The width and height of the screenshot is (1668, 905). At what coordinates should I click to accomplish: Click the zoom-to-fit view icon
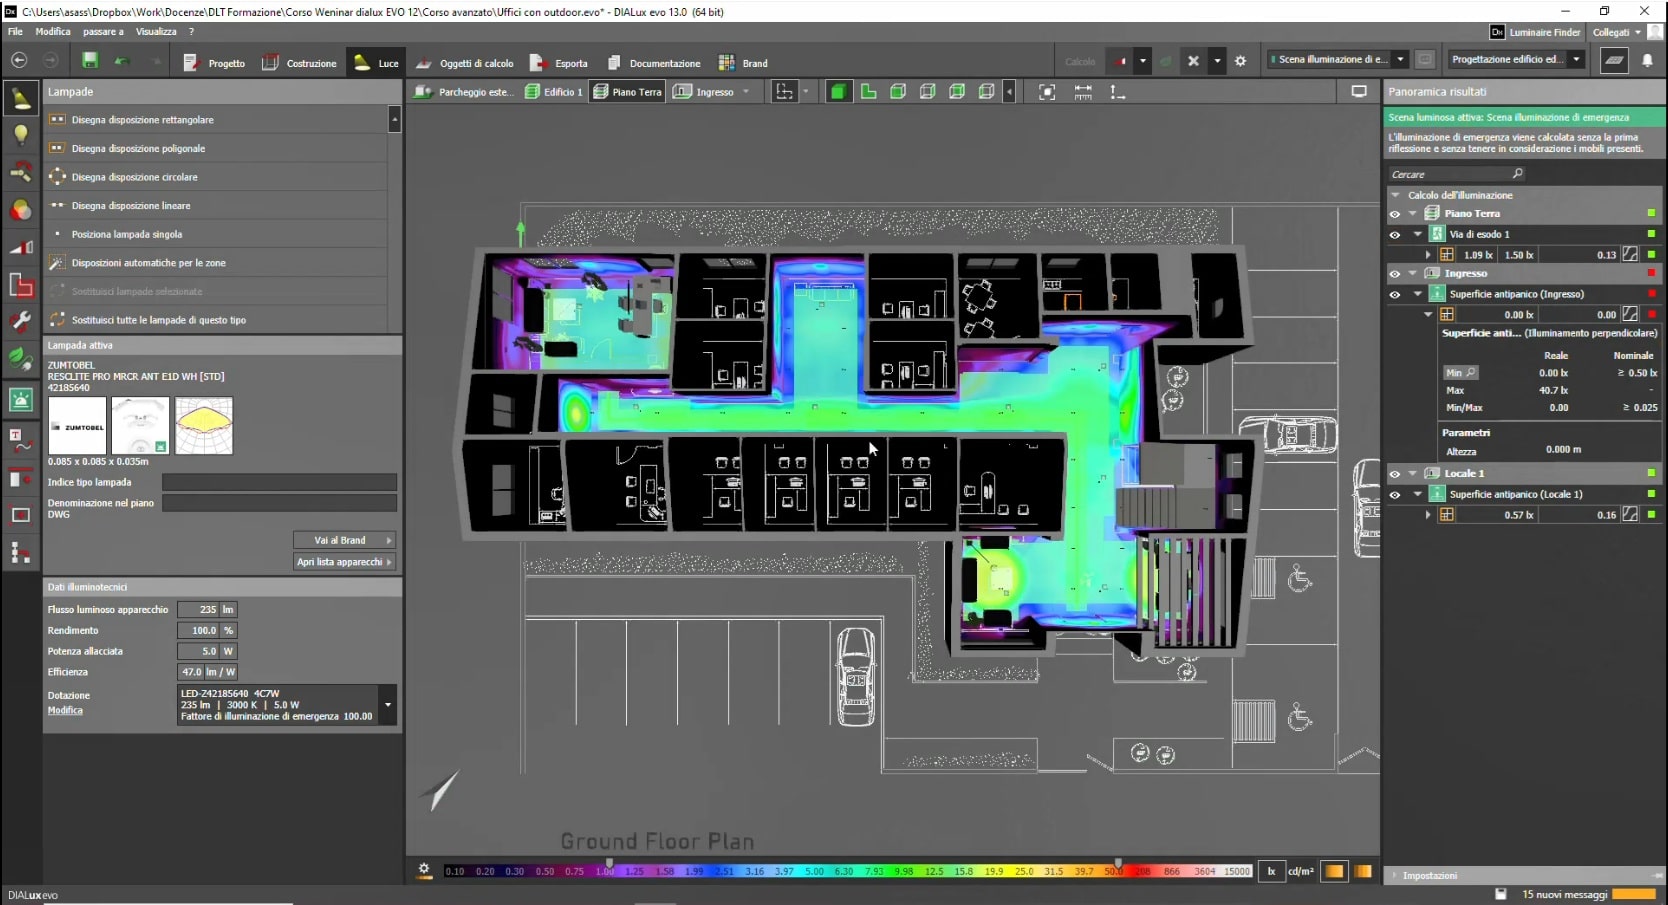click(1047, 92)
